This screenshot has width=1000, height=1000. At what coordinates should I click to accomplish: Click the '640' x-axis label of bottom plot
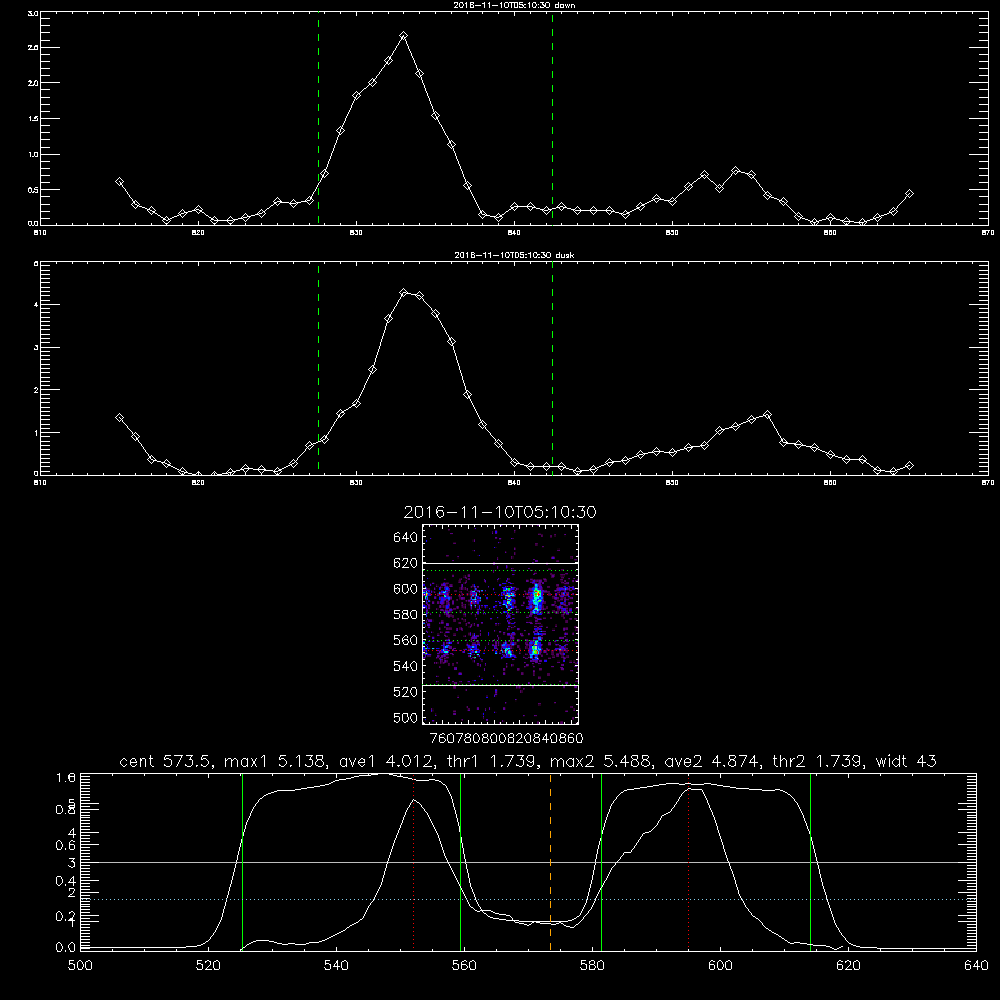976,966
